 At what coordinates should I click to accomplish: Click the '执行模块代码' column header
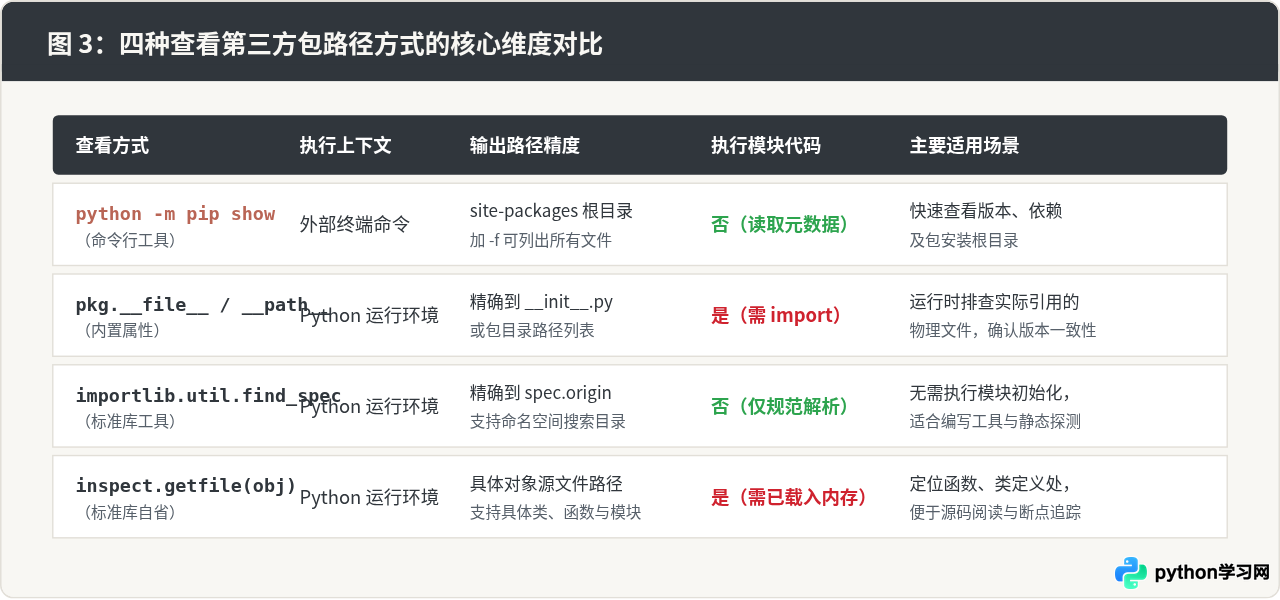click(x=765, y=146)
